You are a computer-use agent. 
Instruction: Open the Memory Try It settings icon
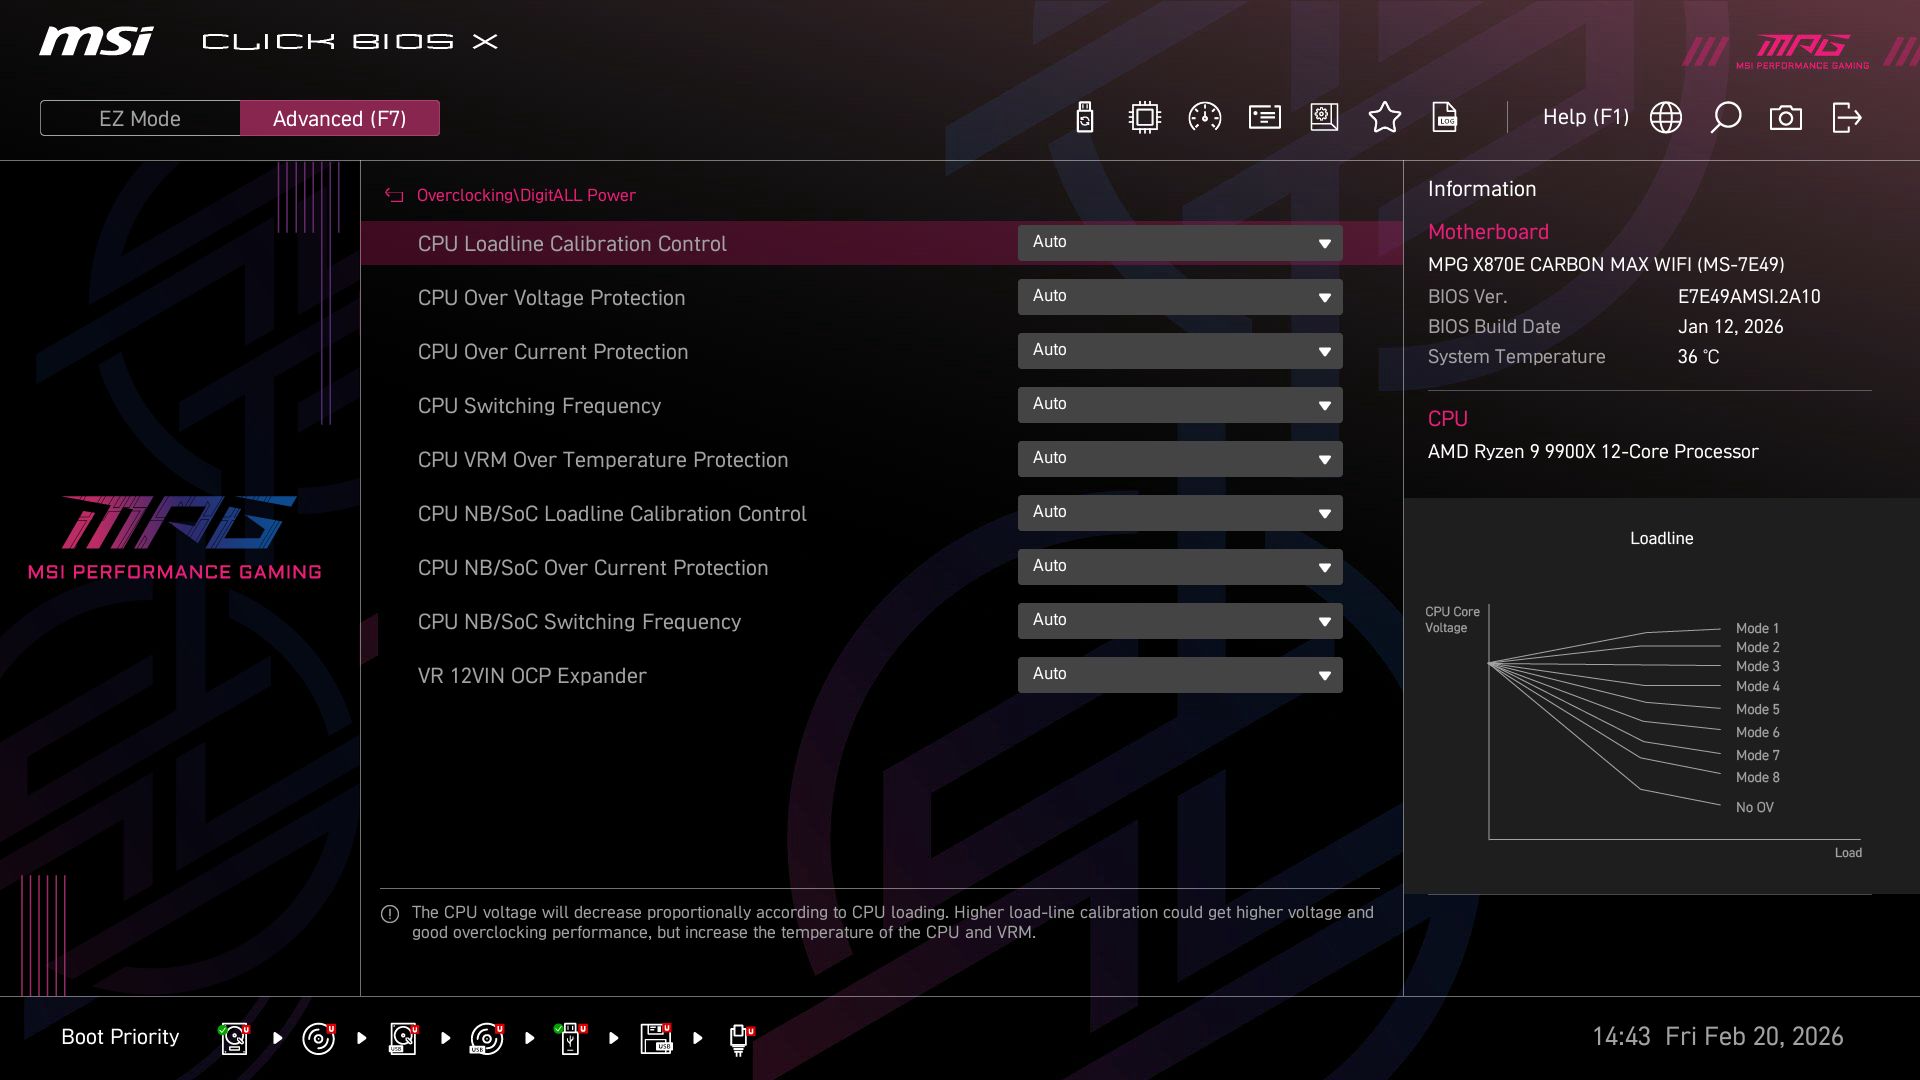coord(1263,117)
